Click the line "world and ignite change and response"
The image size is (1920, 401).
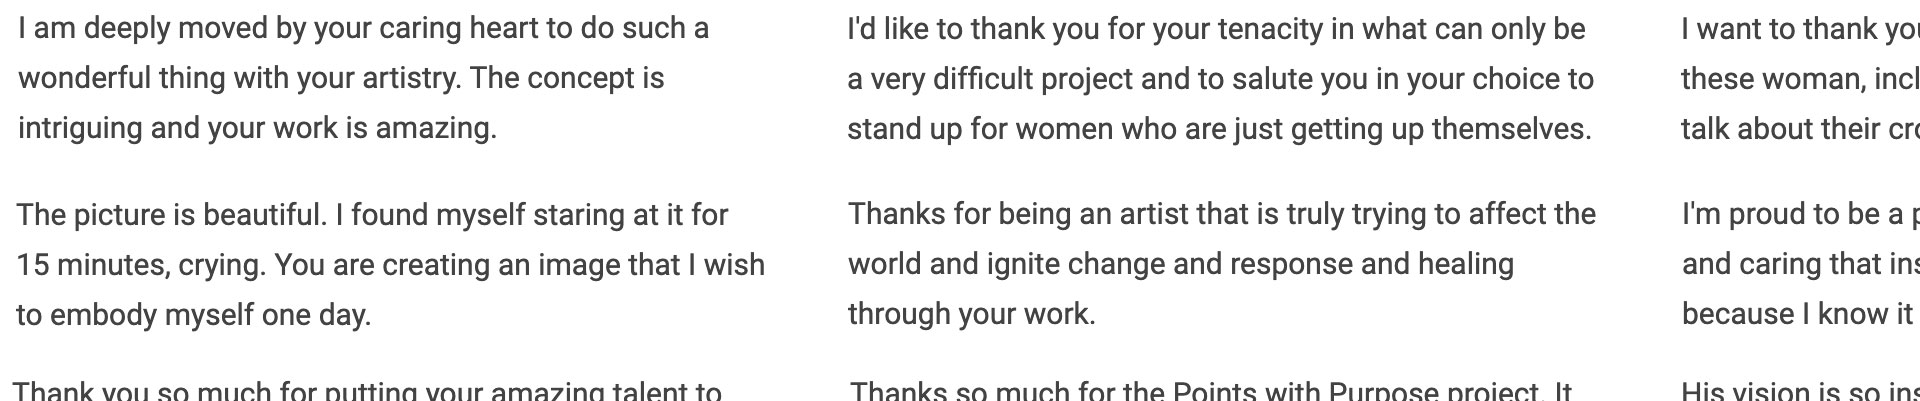click(x=1181, y=264)
